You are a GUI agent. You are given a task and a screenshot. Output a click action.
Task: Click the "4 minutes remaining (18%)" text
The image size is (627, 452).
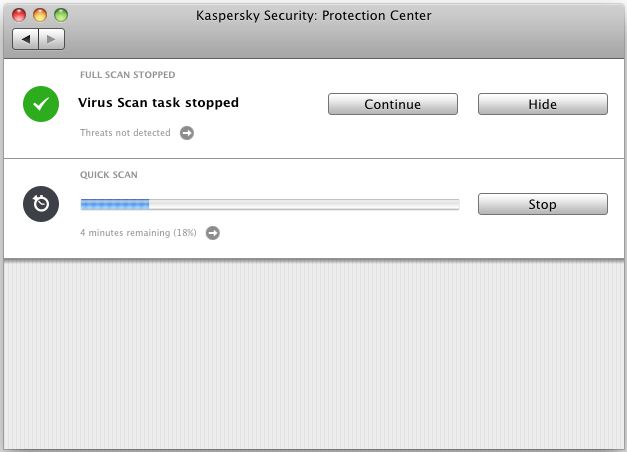pos(140,233)
